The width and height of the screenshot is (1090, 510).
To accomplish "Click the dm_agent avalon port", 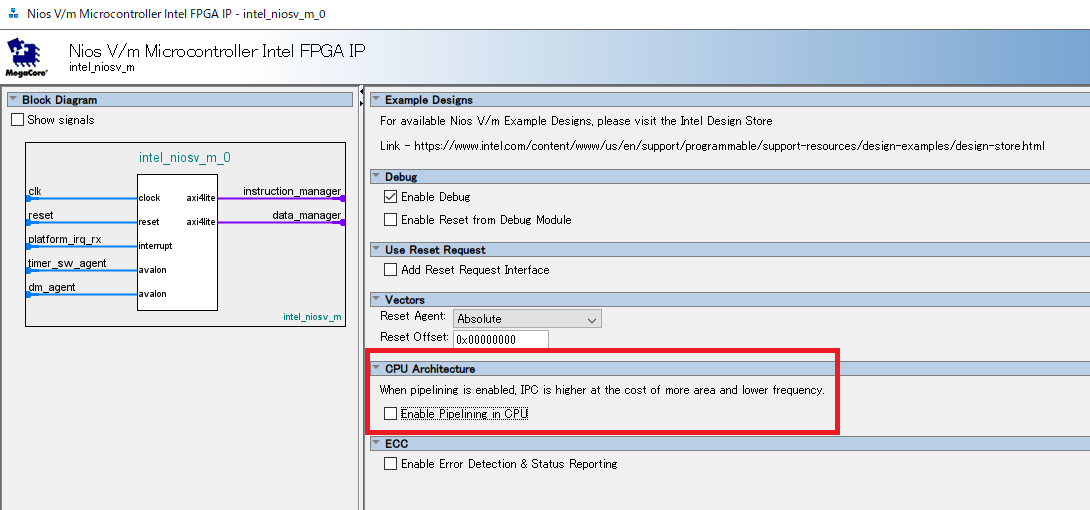I will pos(52,288).
